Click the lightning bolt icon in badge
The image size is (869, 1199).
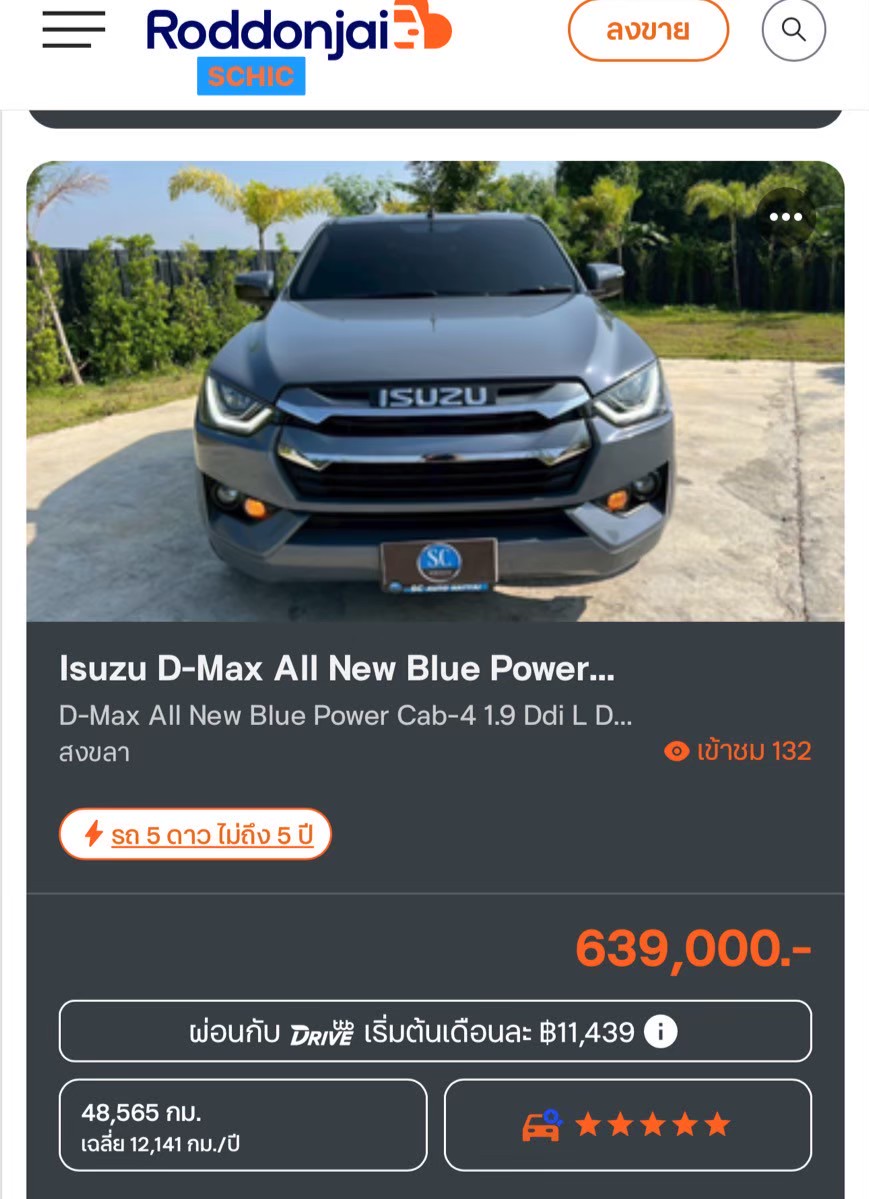coord(93,833)
